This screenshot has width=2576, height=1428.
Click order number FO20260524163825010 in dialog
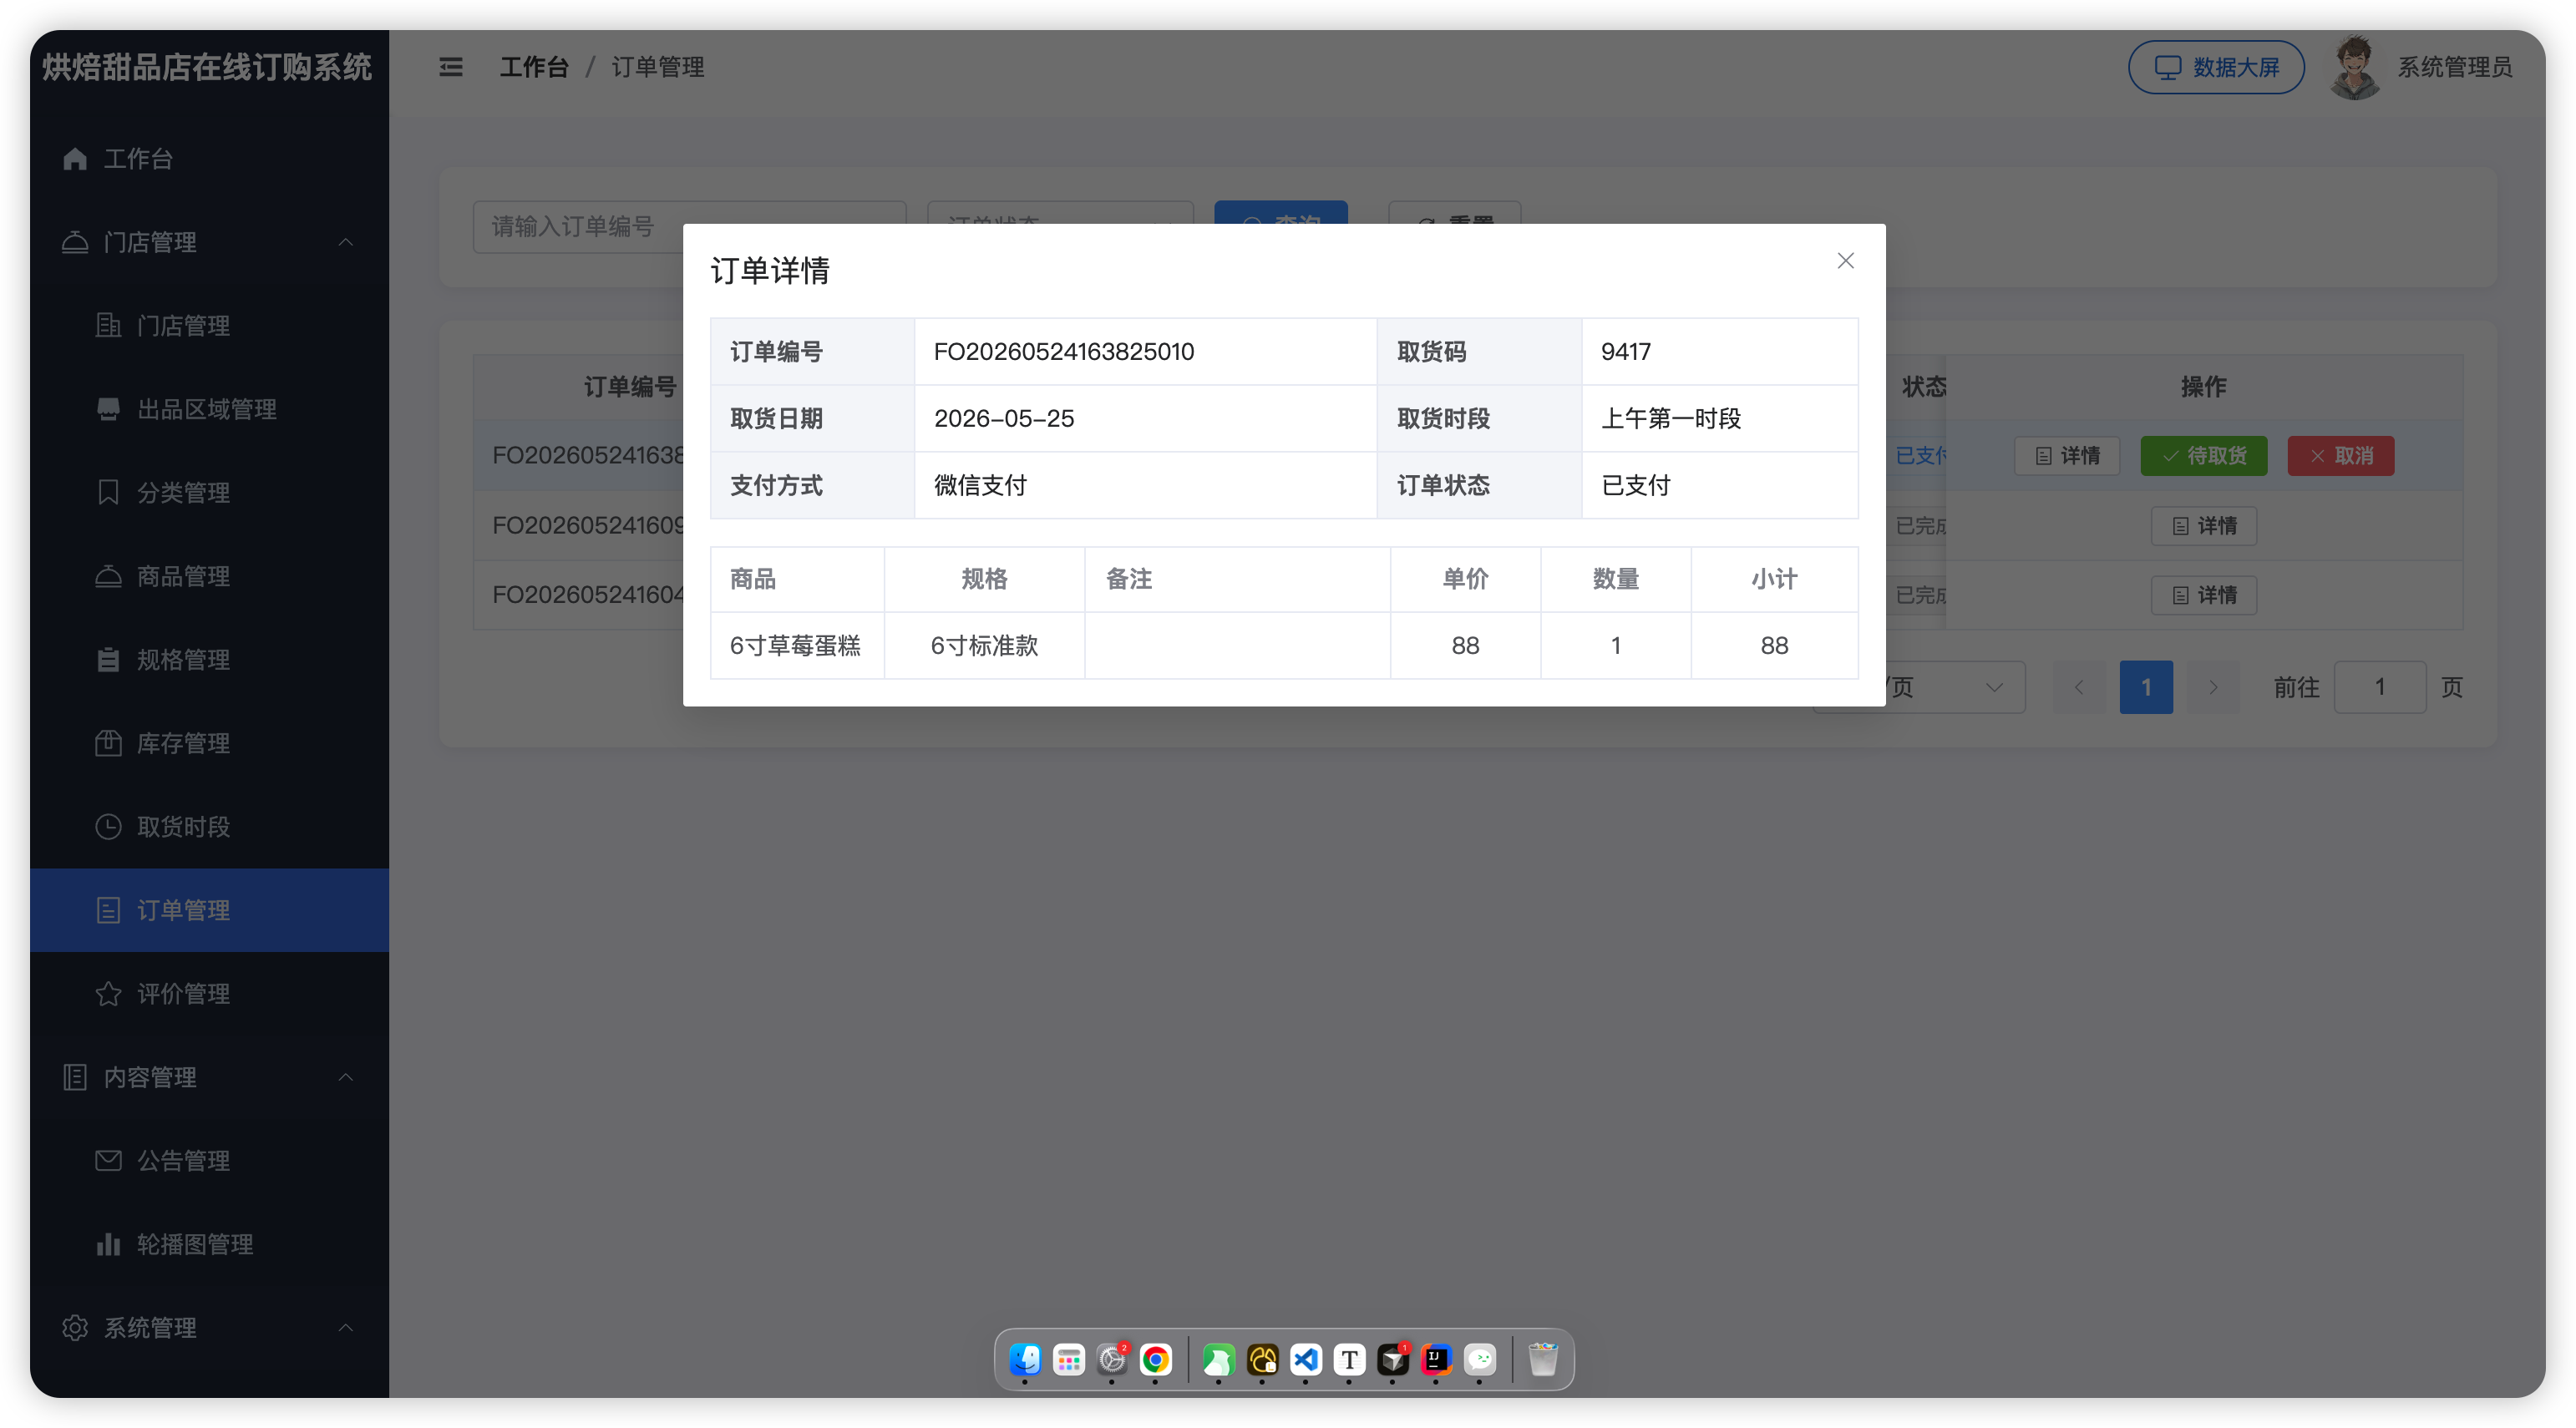(x=1064, y=351)
